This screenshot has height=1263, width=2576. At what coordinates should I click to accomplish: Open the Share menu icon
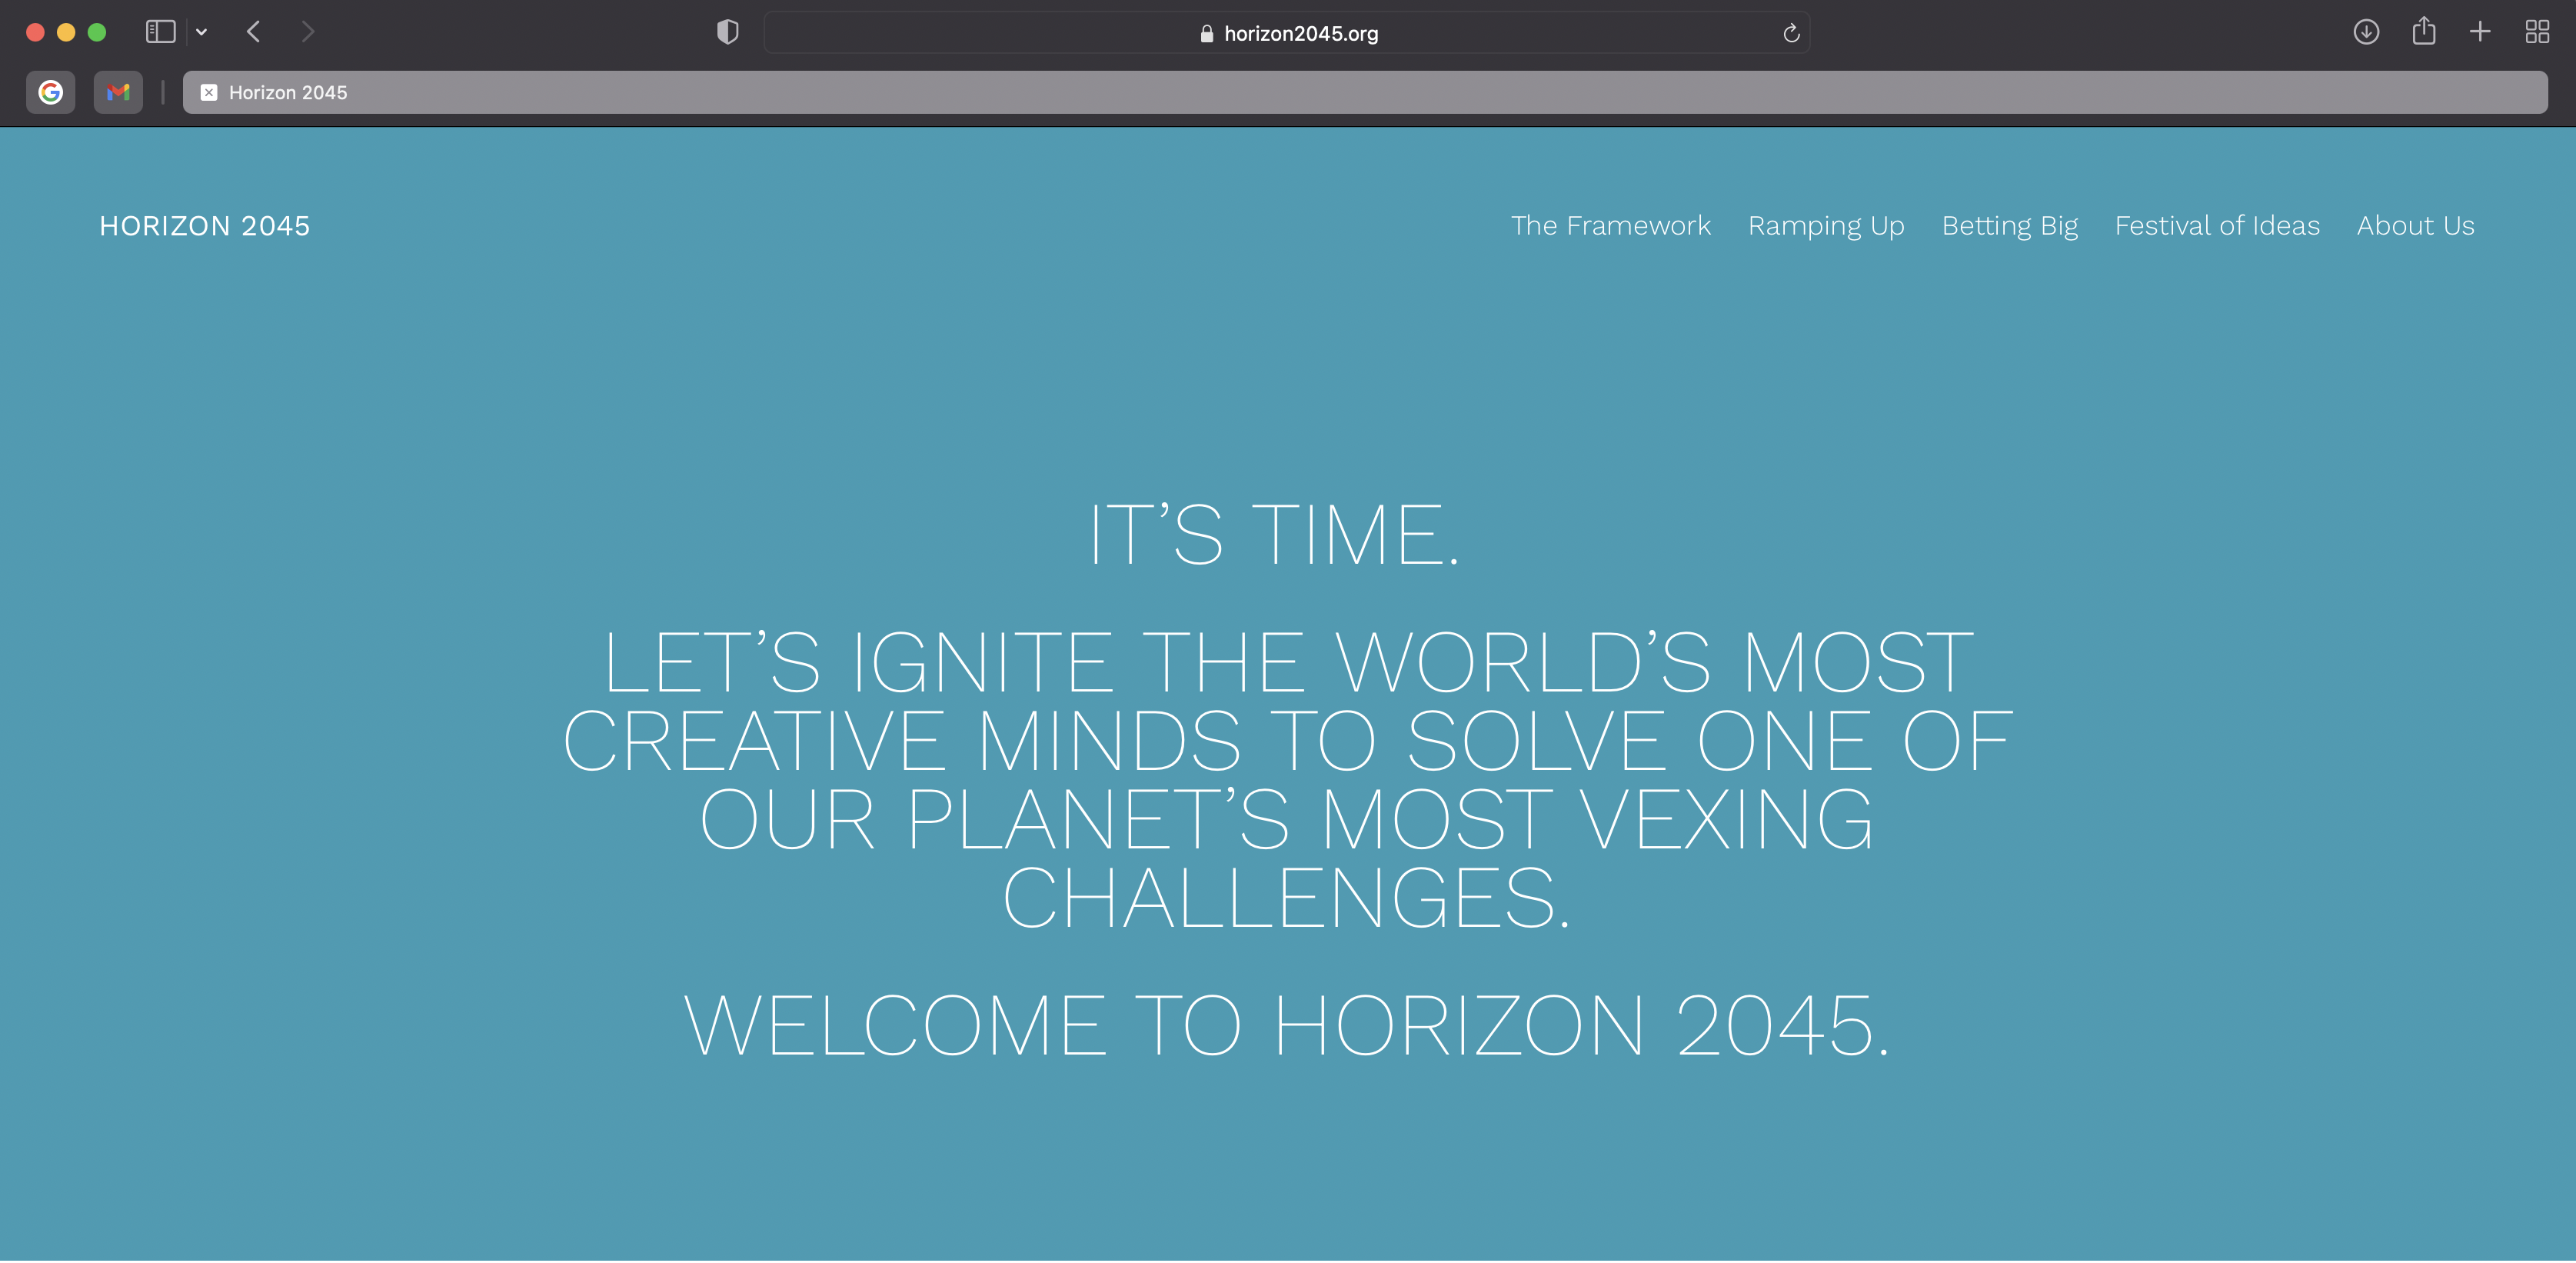[2423, 32]
